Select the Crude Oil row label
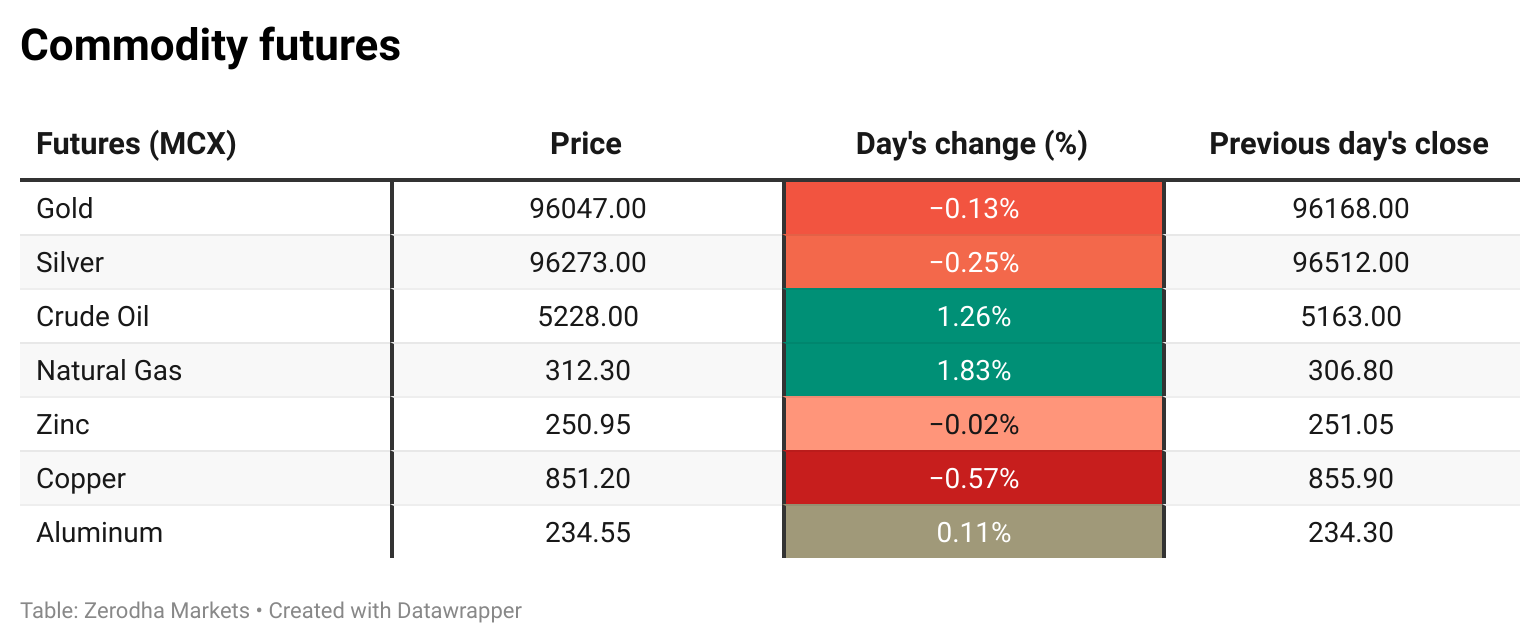The width and height of the screenshot is (1540, 644). point(93,317)
